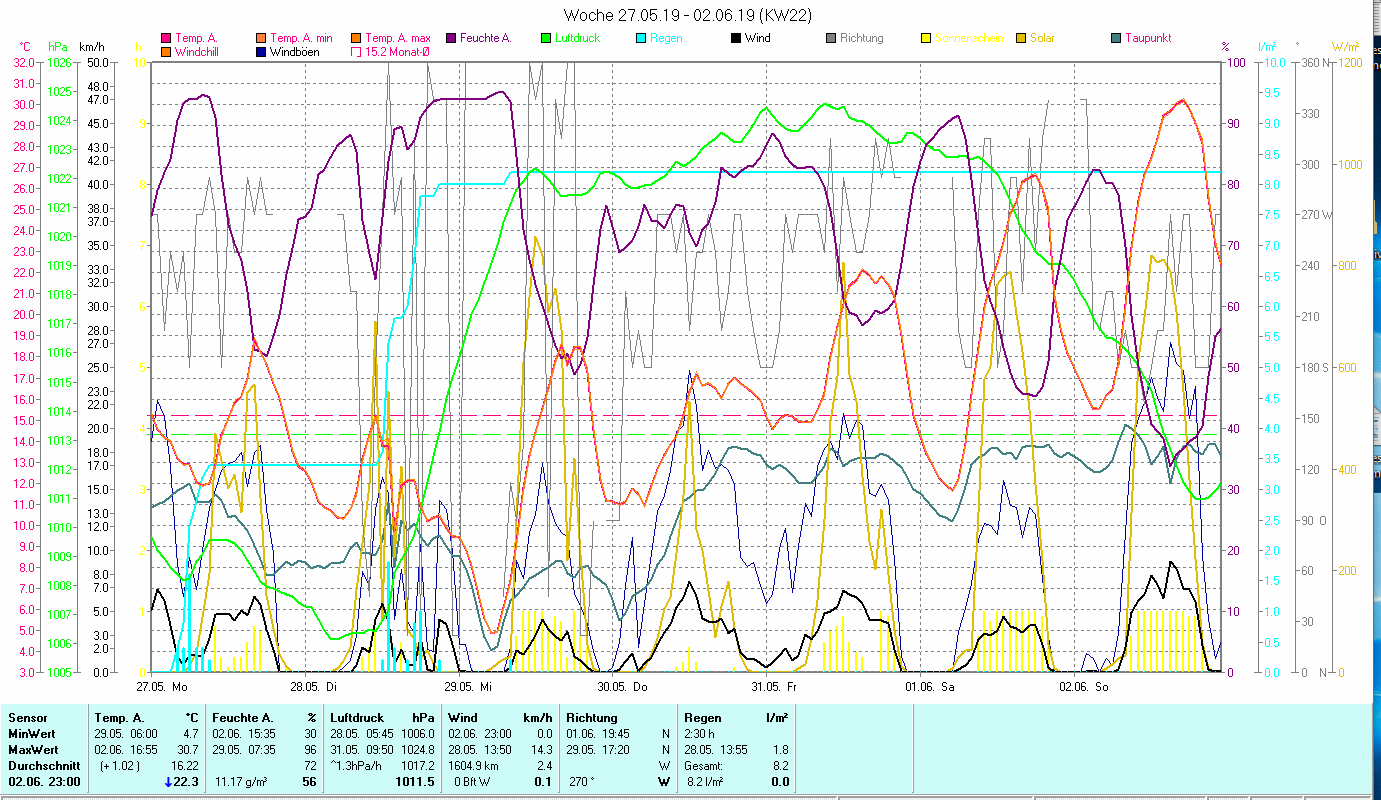Click the teal Taupunkt legend swatch
The height and width of the screenshot is (800, 1381).
(1116, 39)
